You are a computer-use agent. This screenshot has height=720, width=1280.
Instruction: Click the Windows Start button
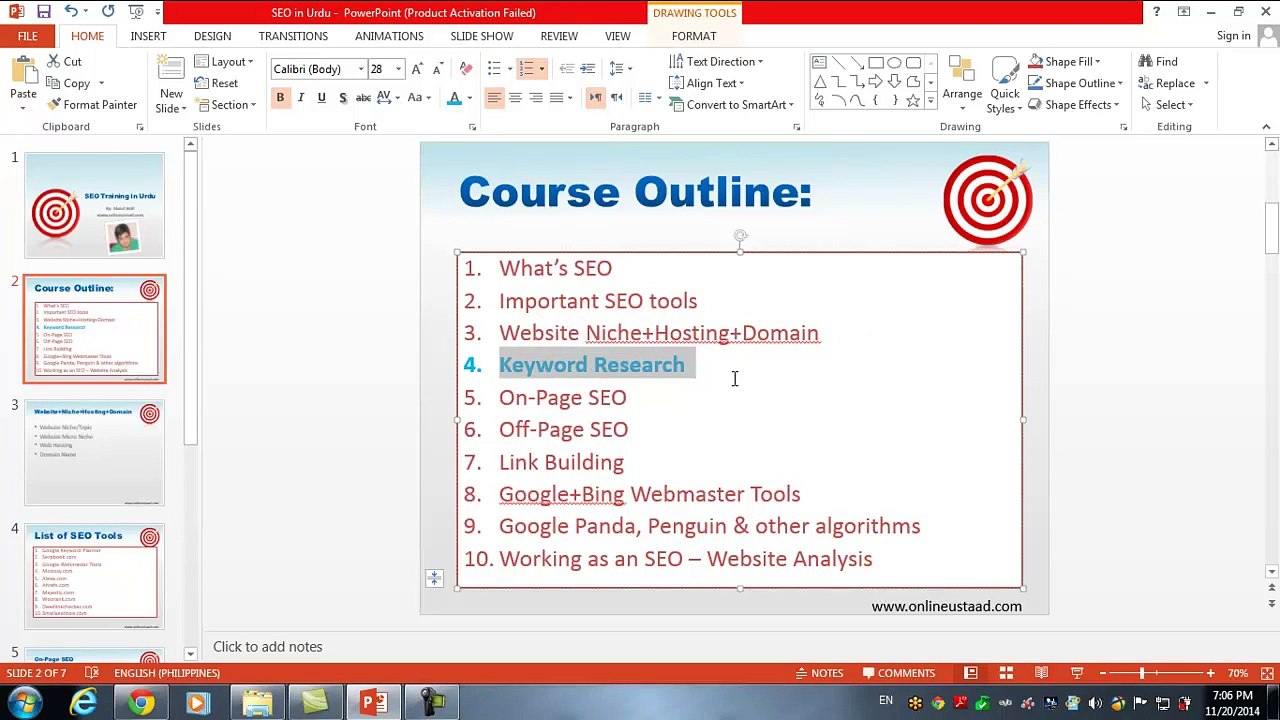24,703
